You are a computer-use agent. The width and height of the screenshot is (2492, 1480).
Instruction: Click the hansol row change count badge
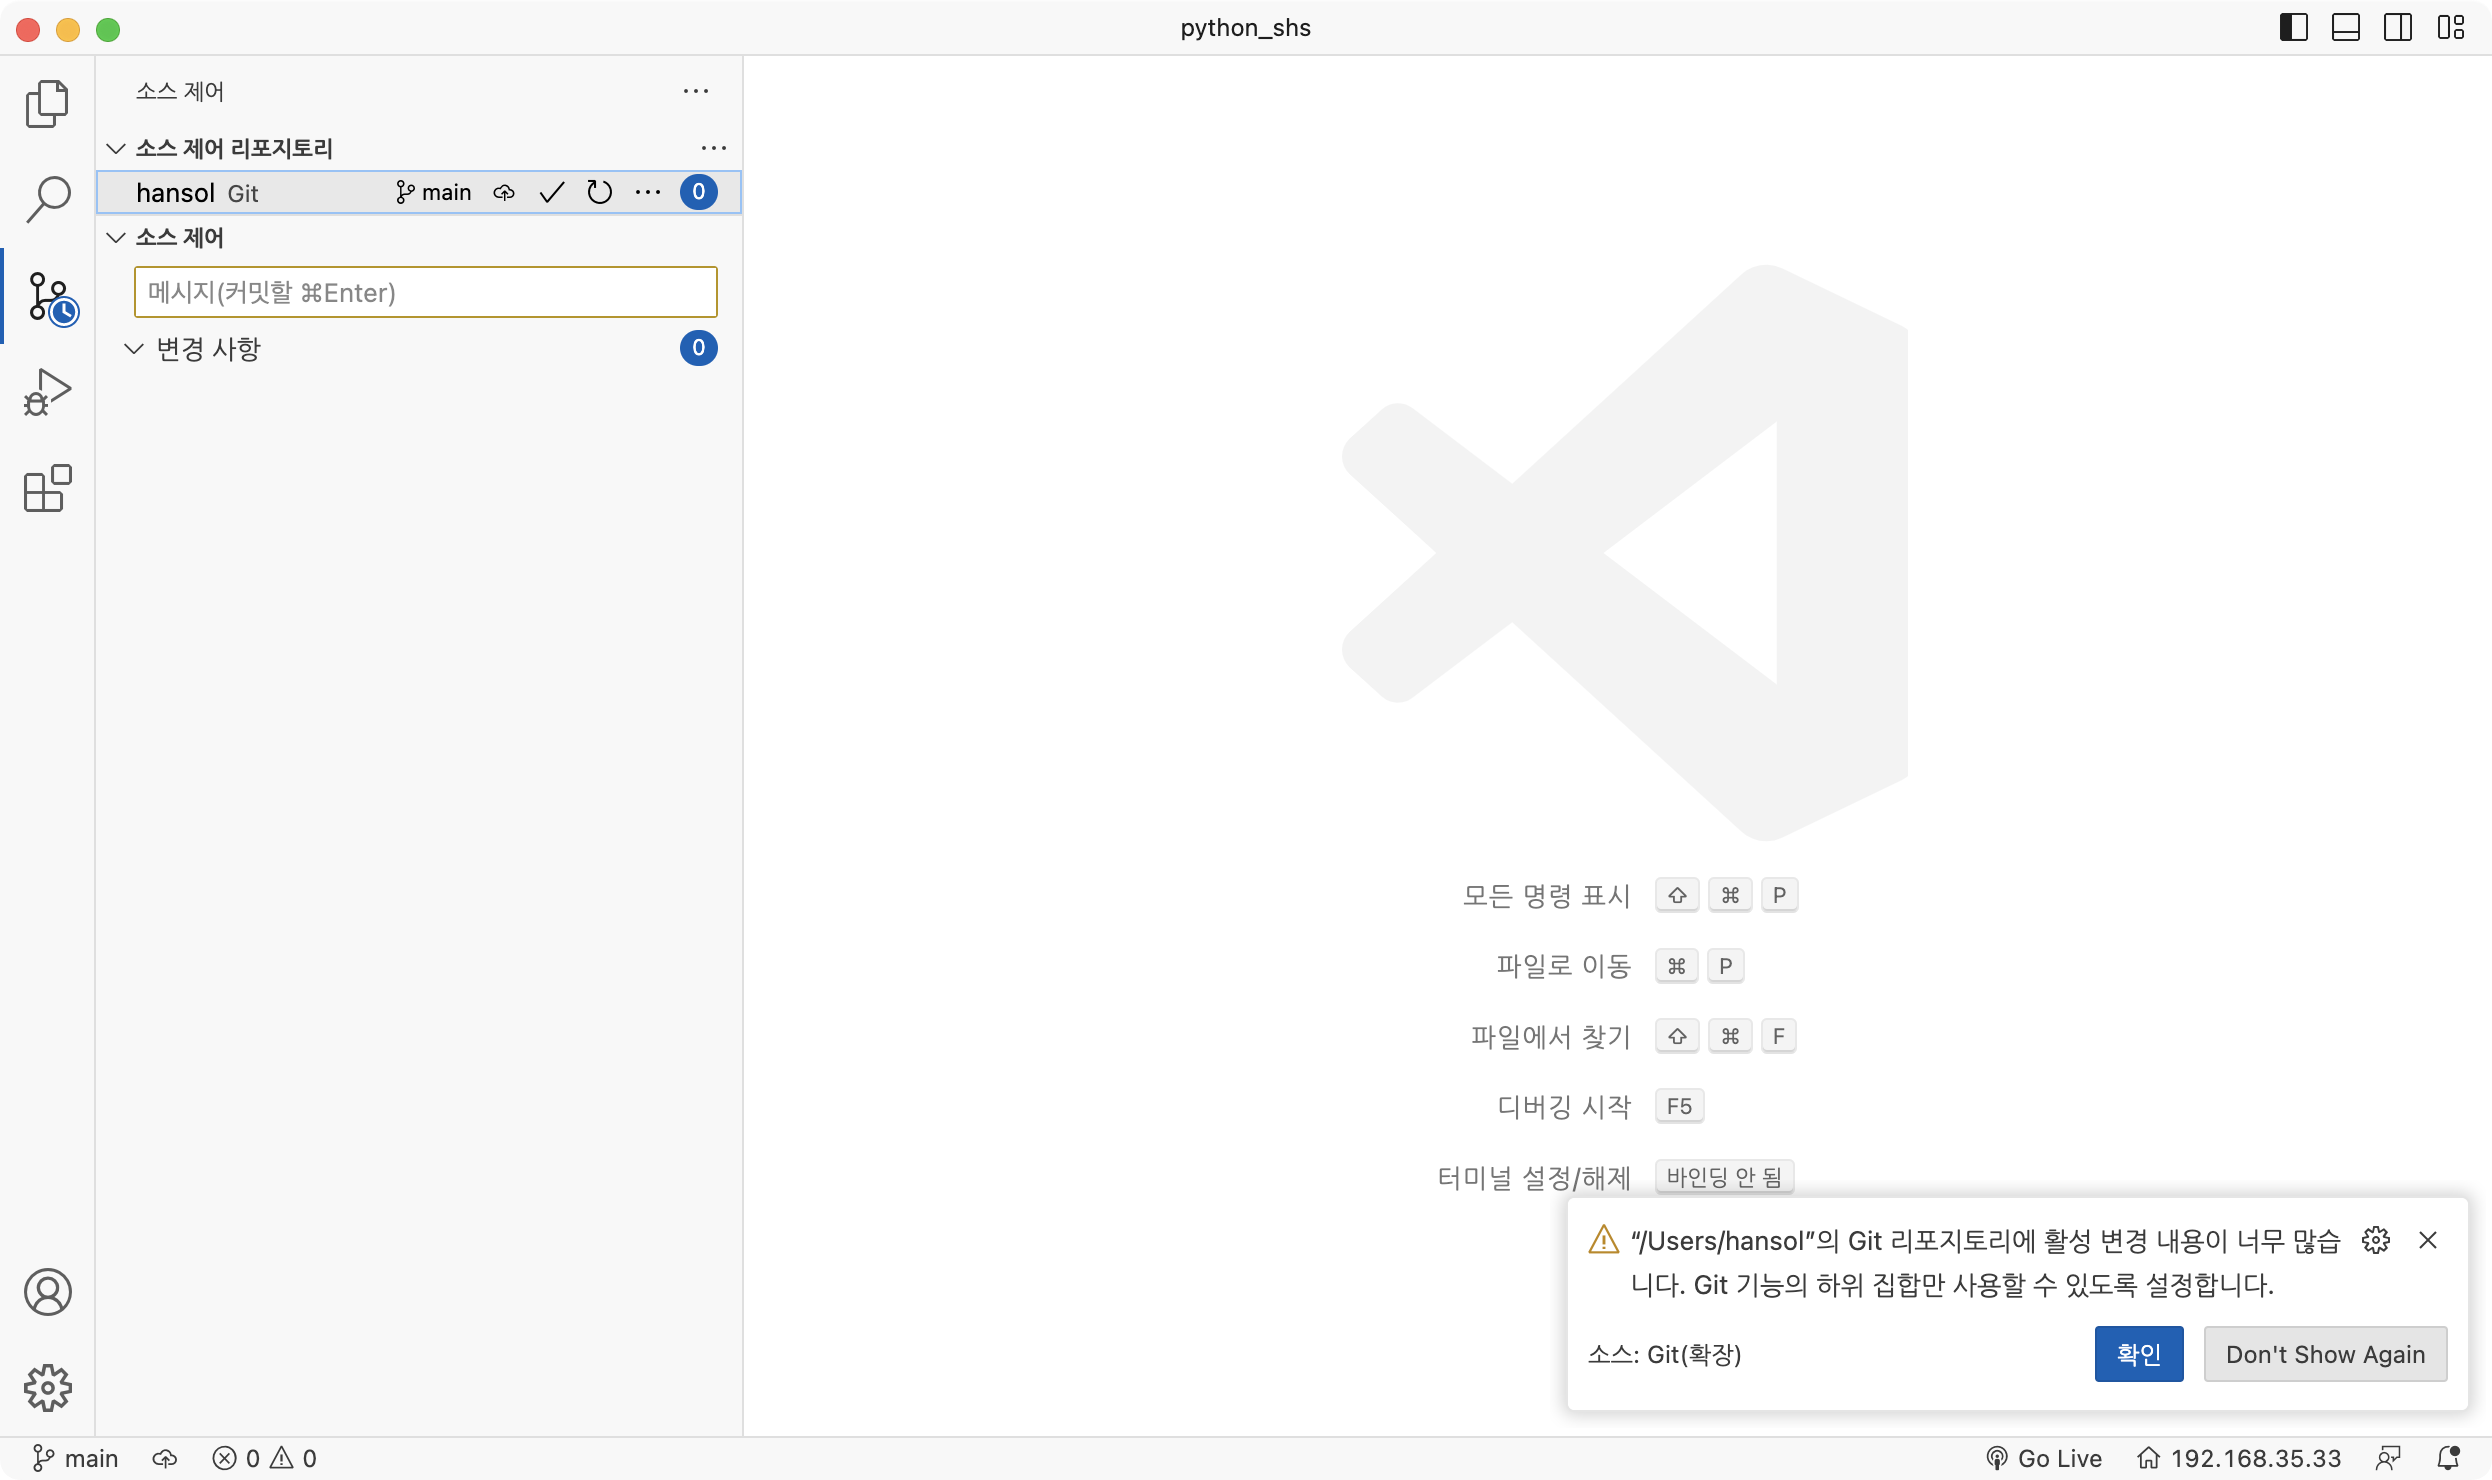coord(699,192)
